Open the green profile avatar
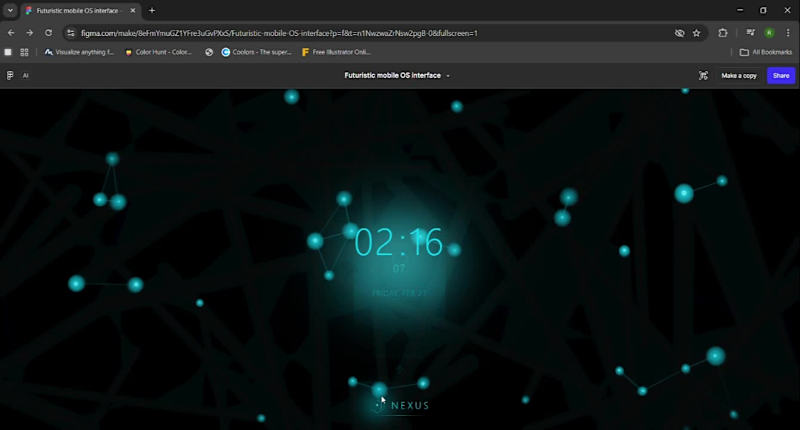This screenshot has height=430, width=800. pyautogui.click(x=769, y=33)
